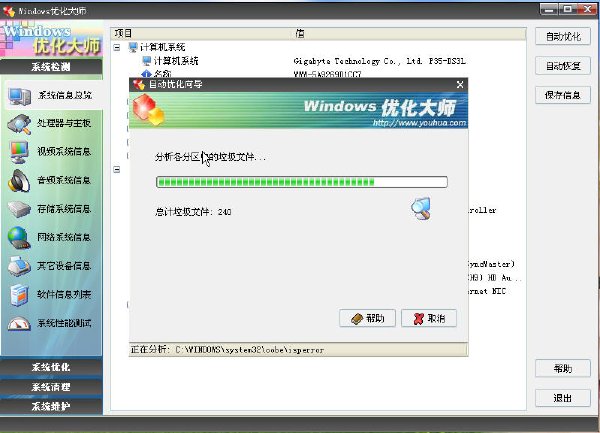The width and height of the screenshot is (600, 433).
Task: Collapse the second tree group expander
Action: pos(117,169)
